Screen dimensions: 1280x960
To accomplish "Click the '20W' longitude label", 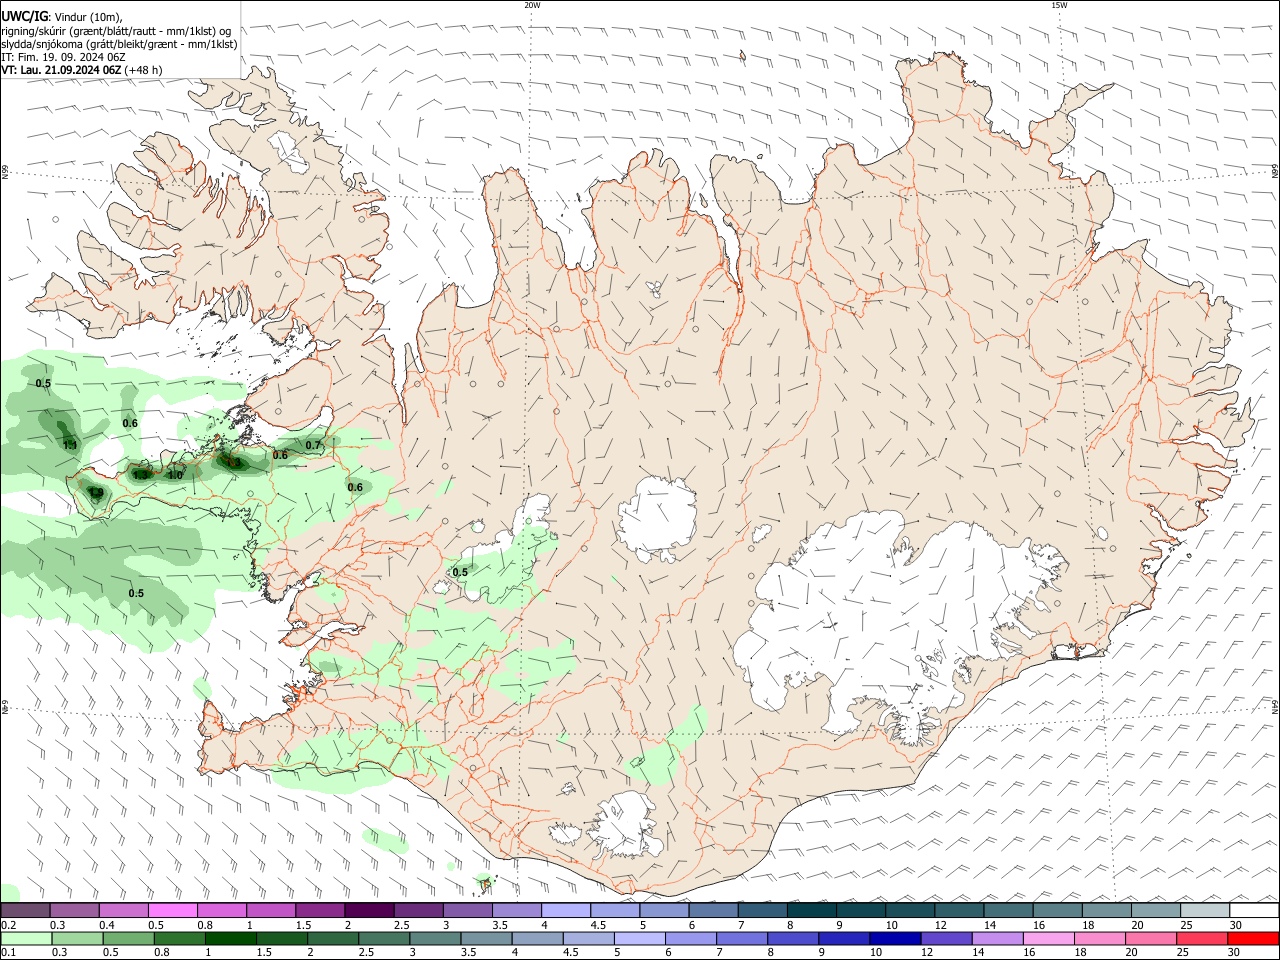I will [x=532, y=5].
